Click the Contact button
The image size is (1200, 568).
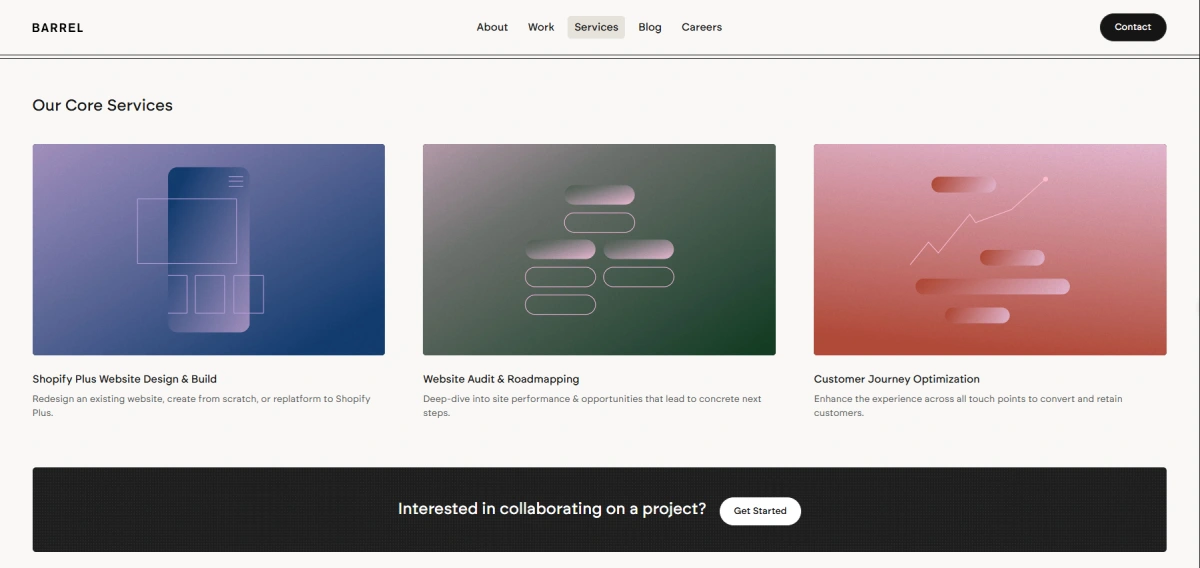click(1133, 27)
